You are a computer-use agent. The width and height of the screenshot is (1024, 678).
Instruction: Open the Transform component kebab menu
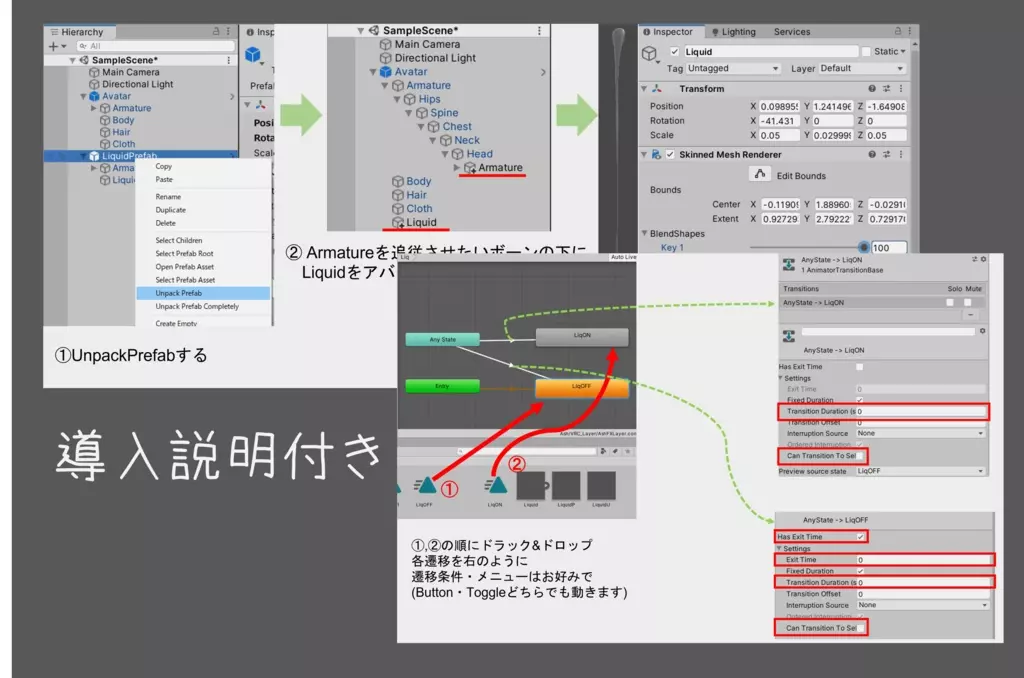click(x=901, y=88)
